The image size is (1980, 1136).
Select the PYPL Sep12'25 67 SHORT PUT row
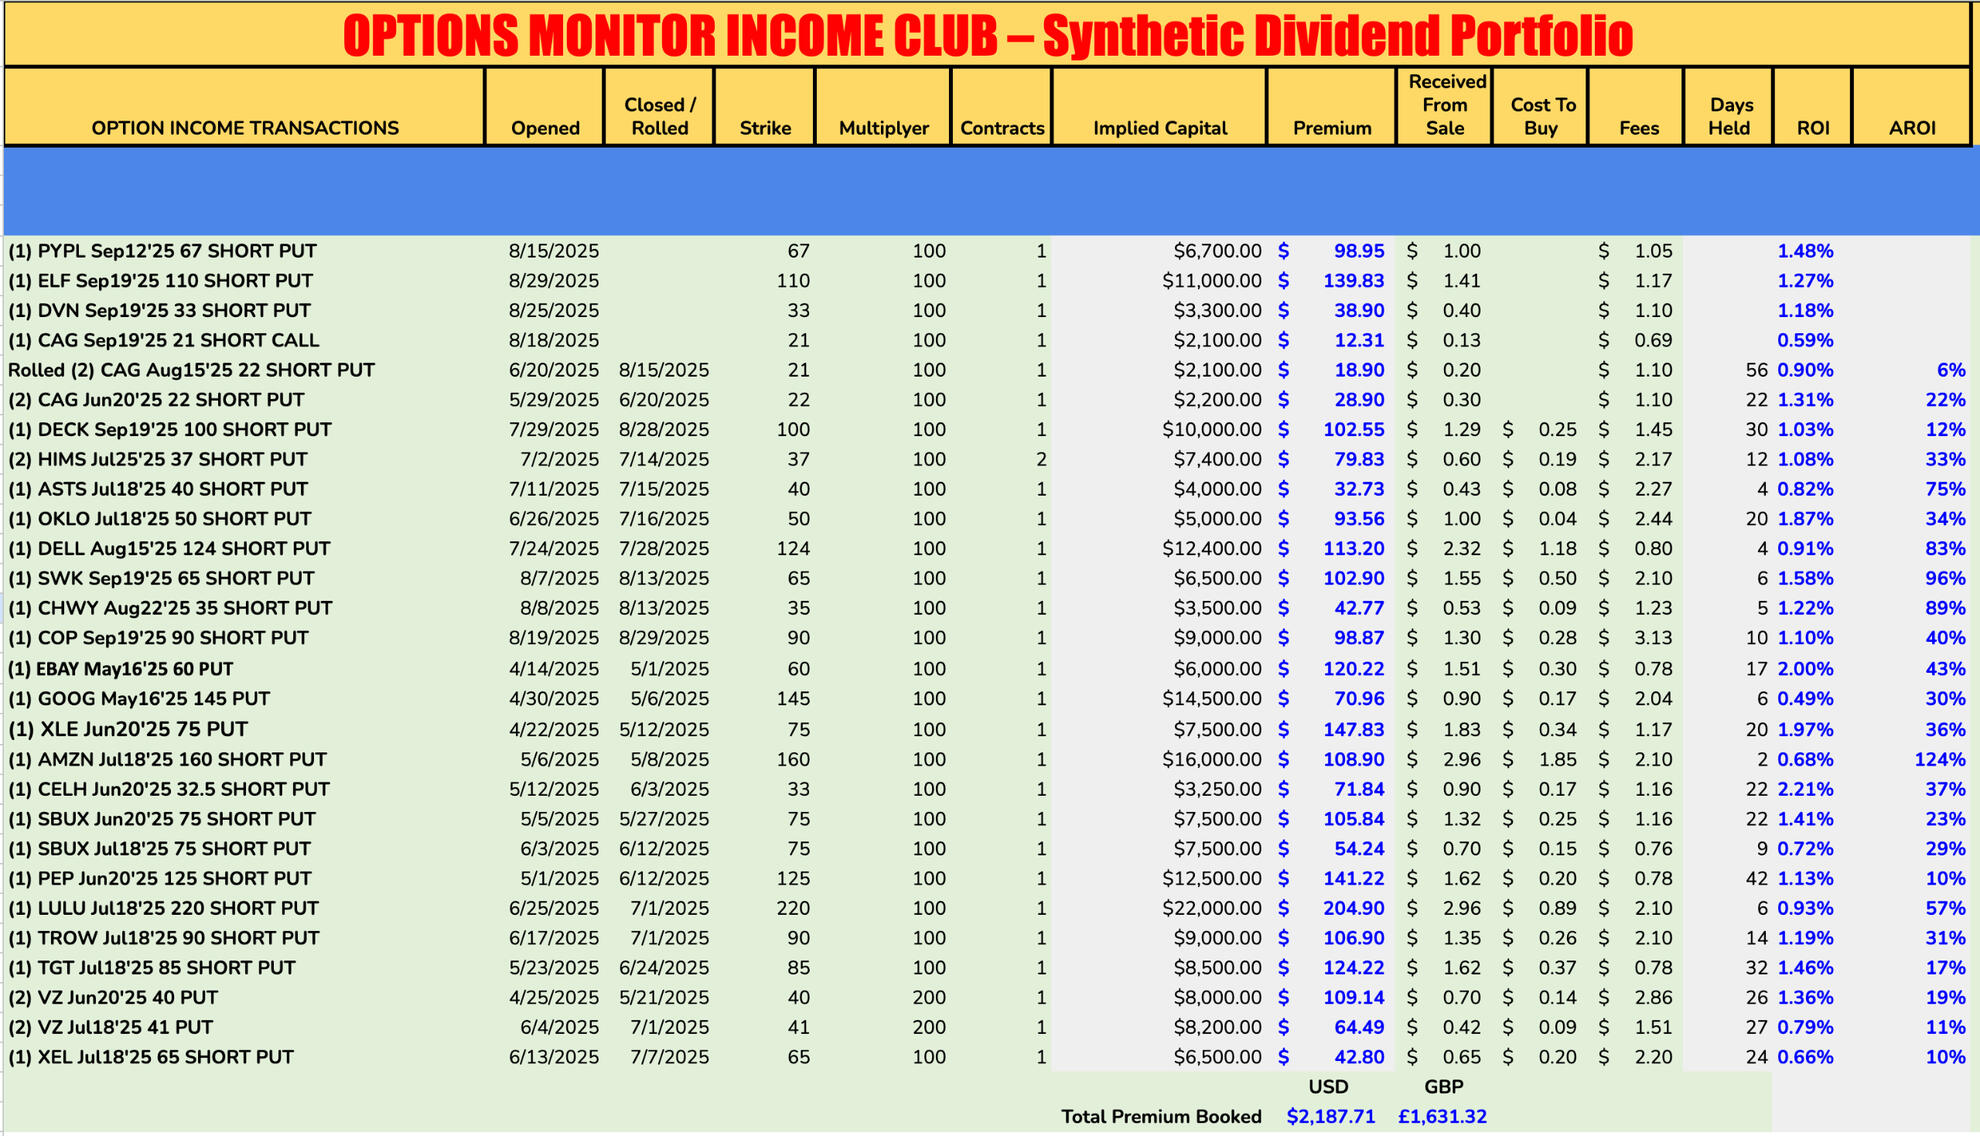(166, 251)
